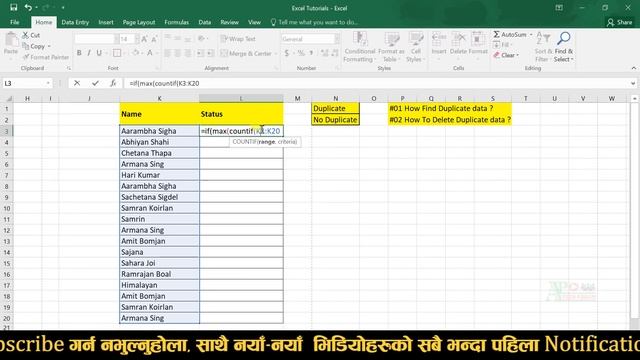Screen dimensions: 640x360
Task: Click the vertical scrollbar up arrow
Action: 634,98
